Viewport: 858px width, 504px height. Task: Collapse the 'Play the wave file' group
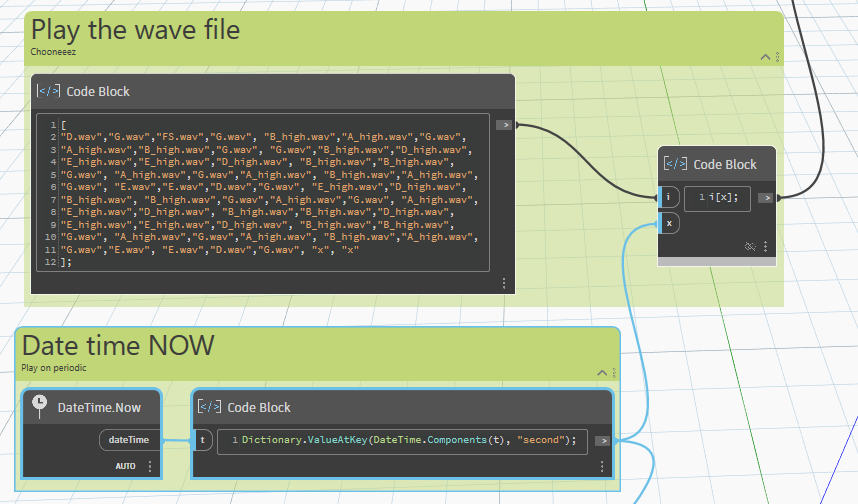pyautogui.click(x=765, y=56)
